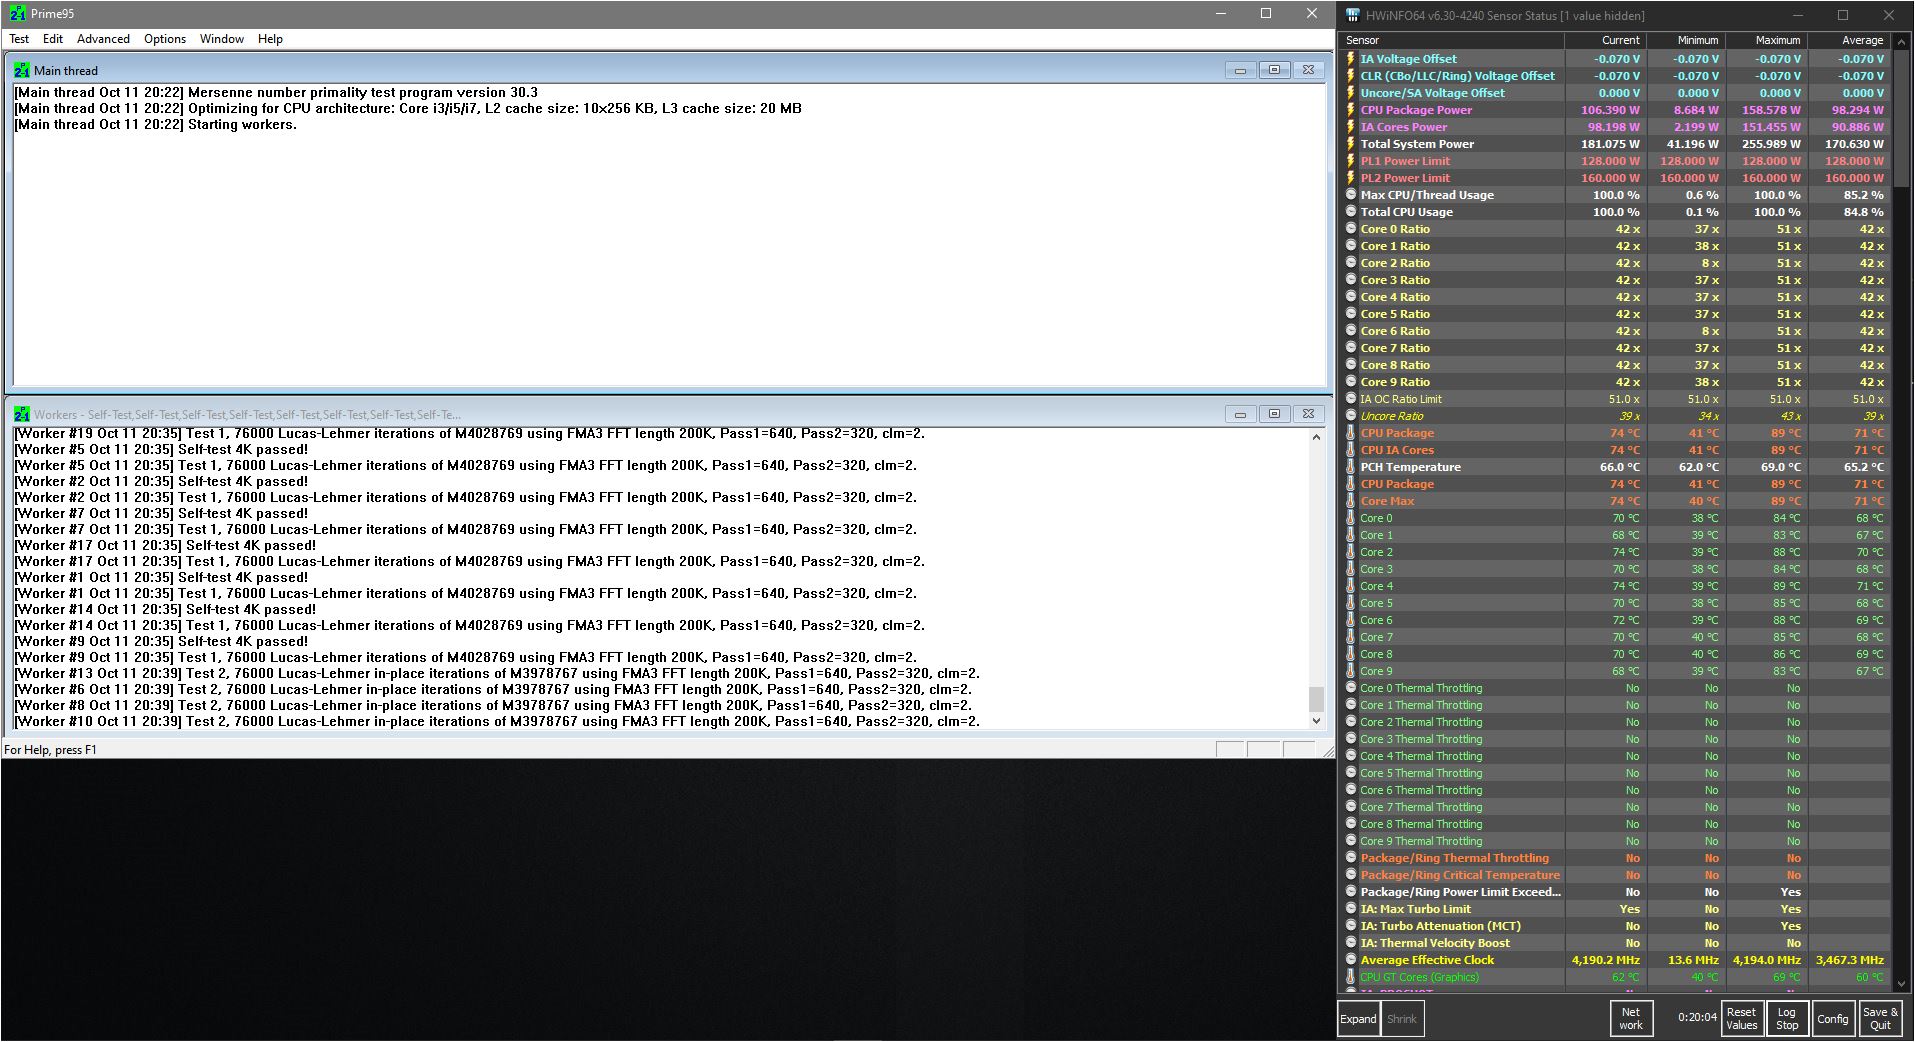Click the lightning icon beside PL1 Power Limit

1351,160
